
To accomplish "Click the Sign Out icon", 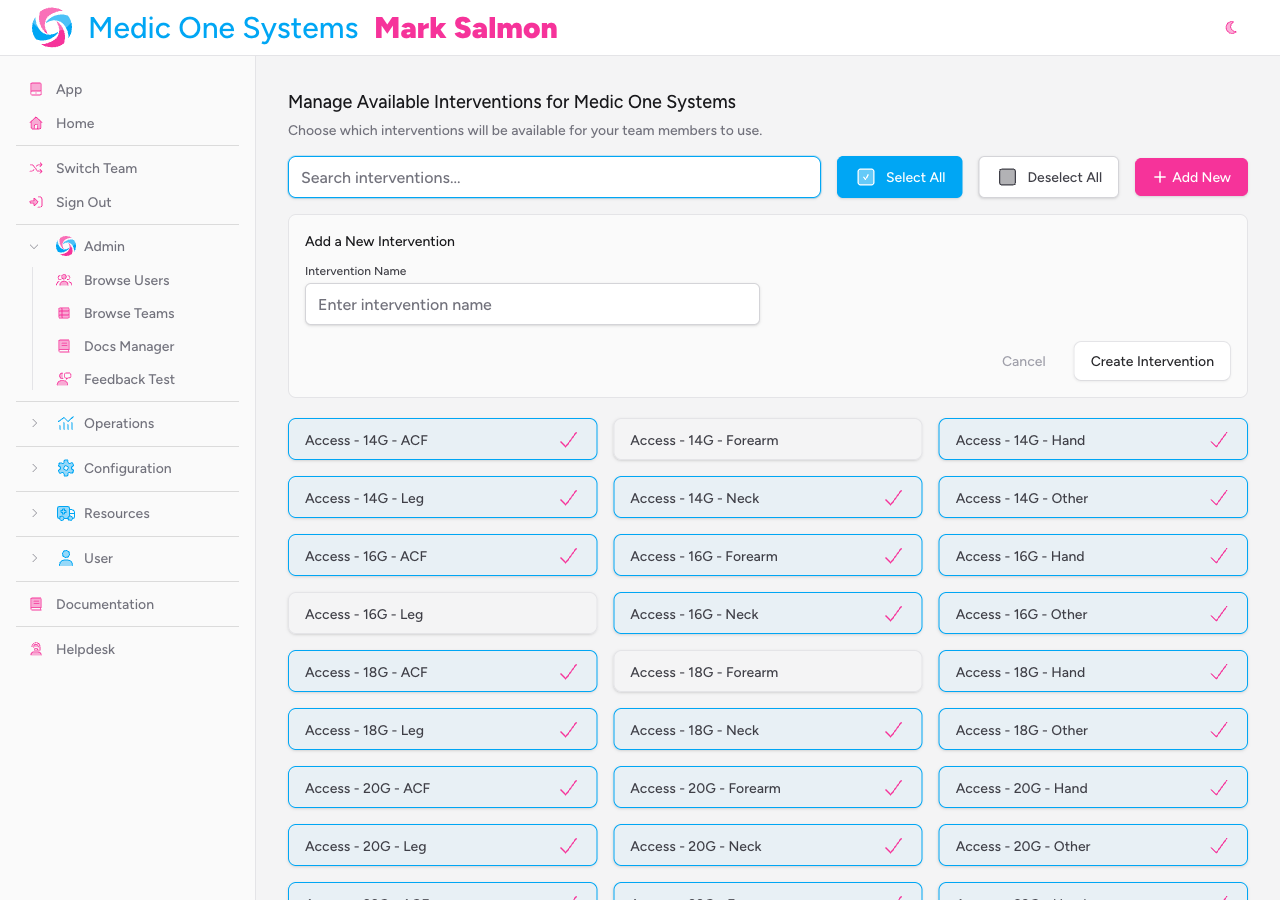I will click(x=35, y=202).
